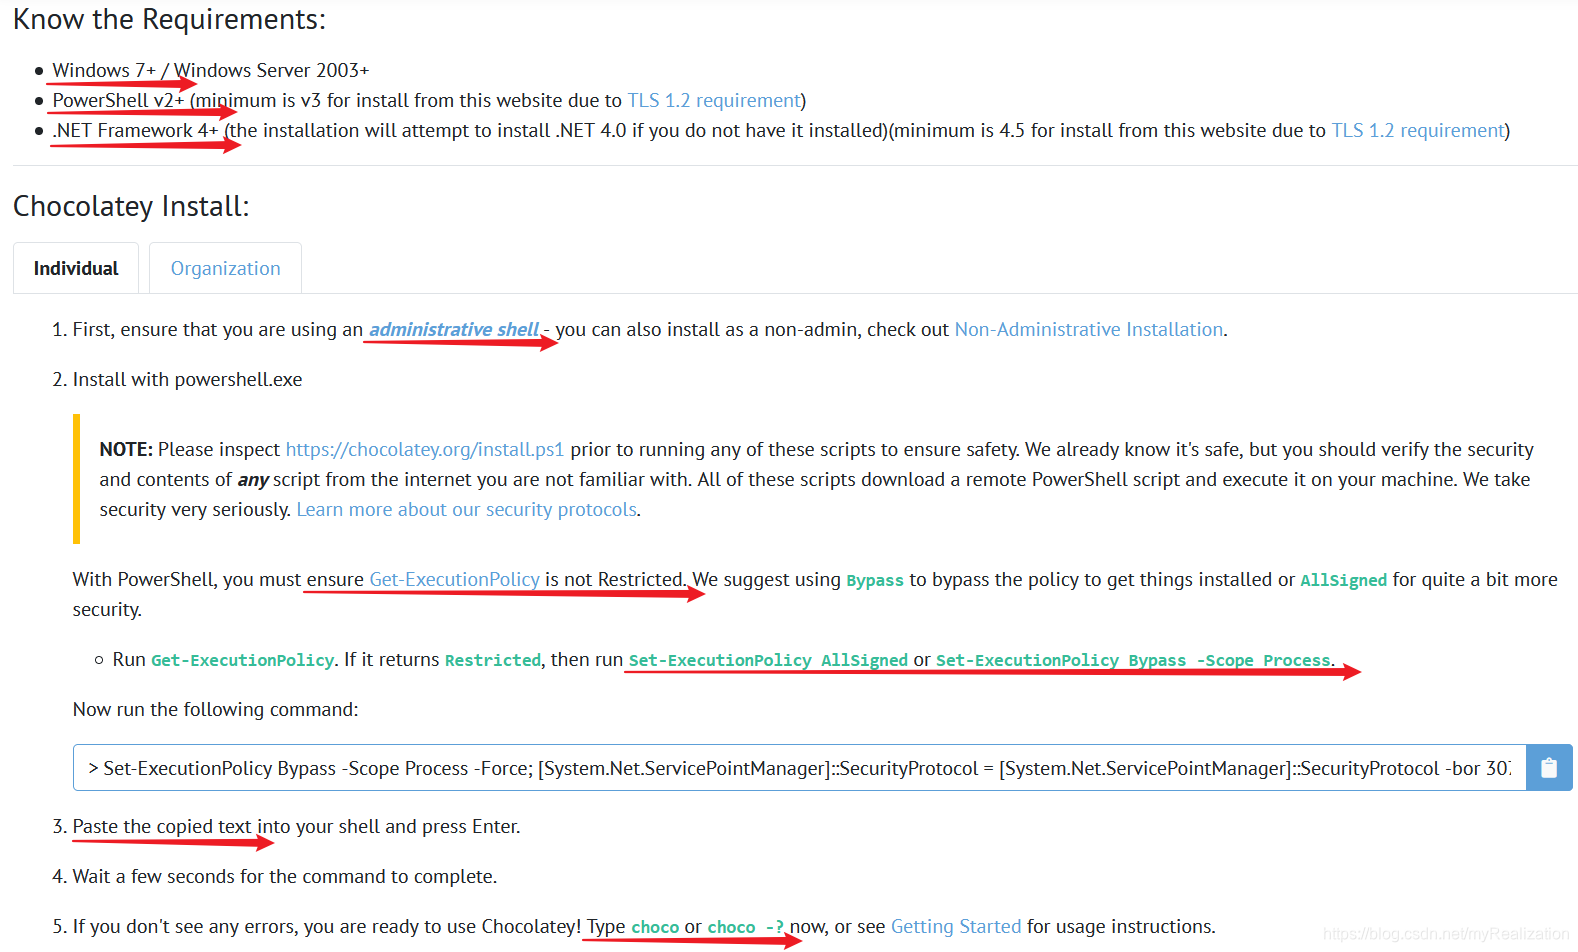The width and height of the screenshot is (1578, 952).
Task: Click the Get-ExecutionPolicy code in Run bullet
Action: (x=242, y=660)
